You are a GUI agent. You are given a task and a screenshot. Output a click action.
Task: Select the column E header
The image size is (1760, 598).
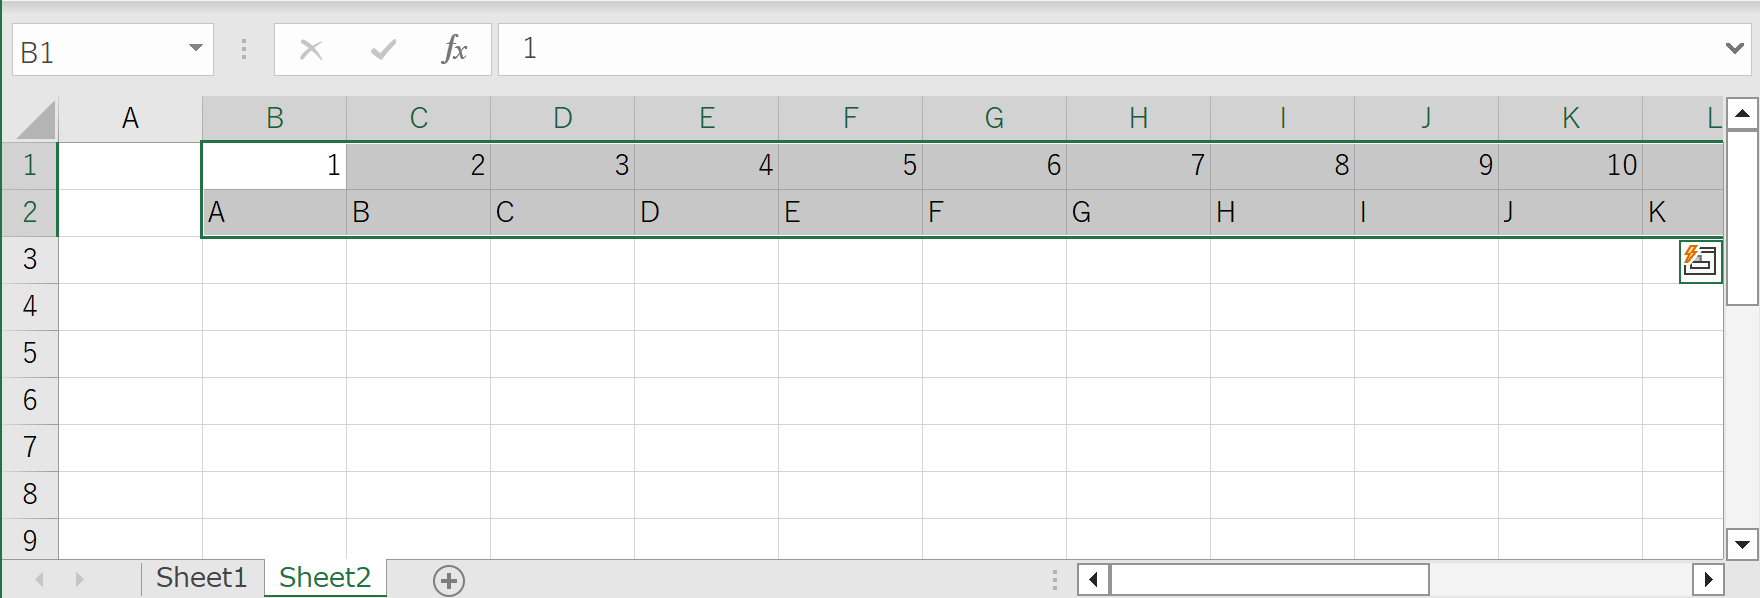click(x=707, y=119)
